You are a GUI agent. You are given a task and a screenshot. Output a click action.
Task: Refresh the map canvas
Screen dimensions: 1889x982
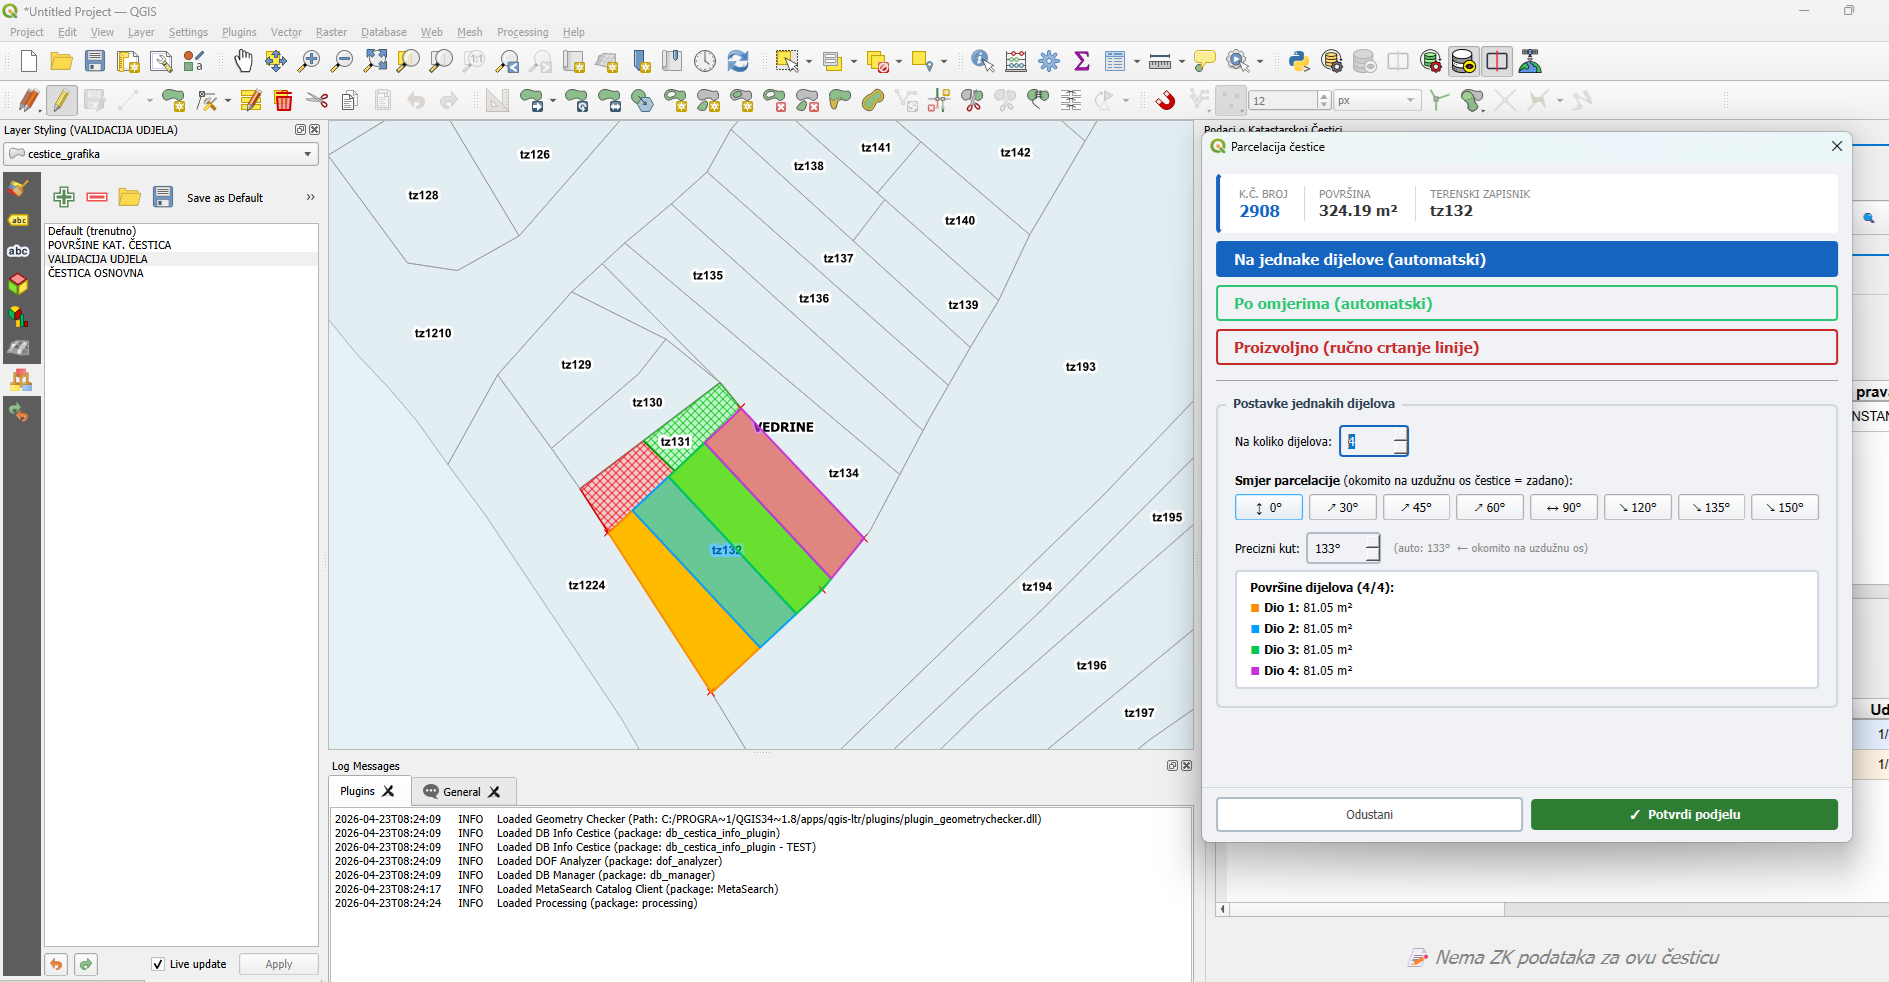[x=738, y=62]
